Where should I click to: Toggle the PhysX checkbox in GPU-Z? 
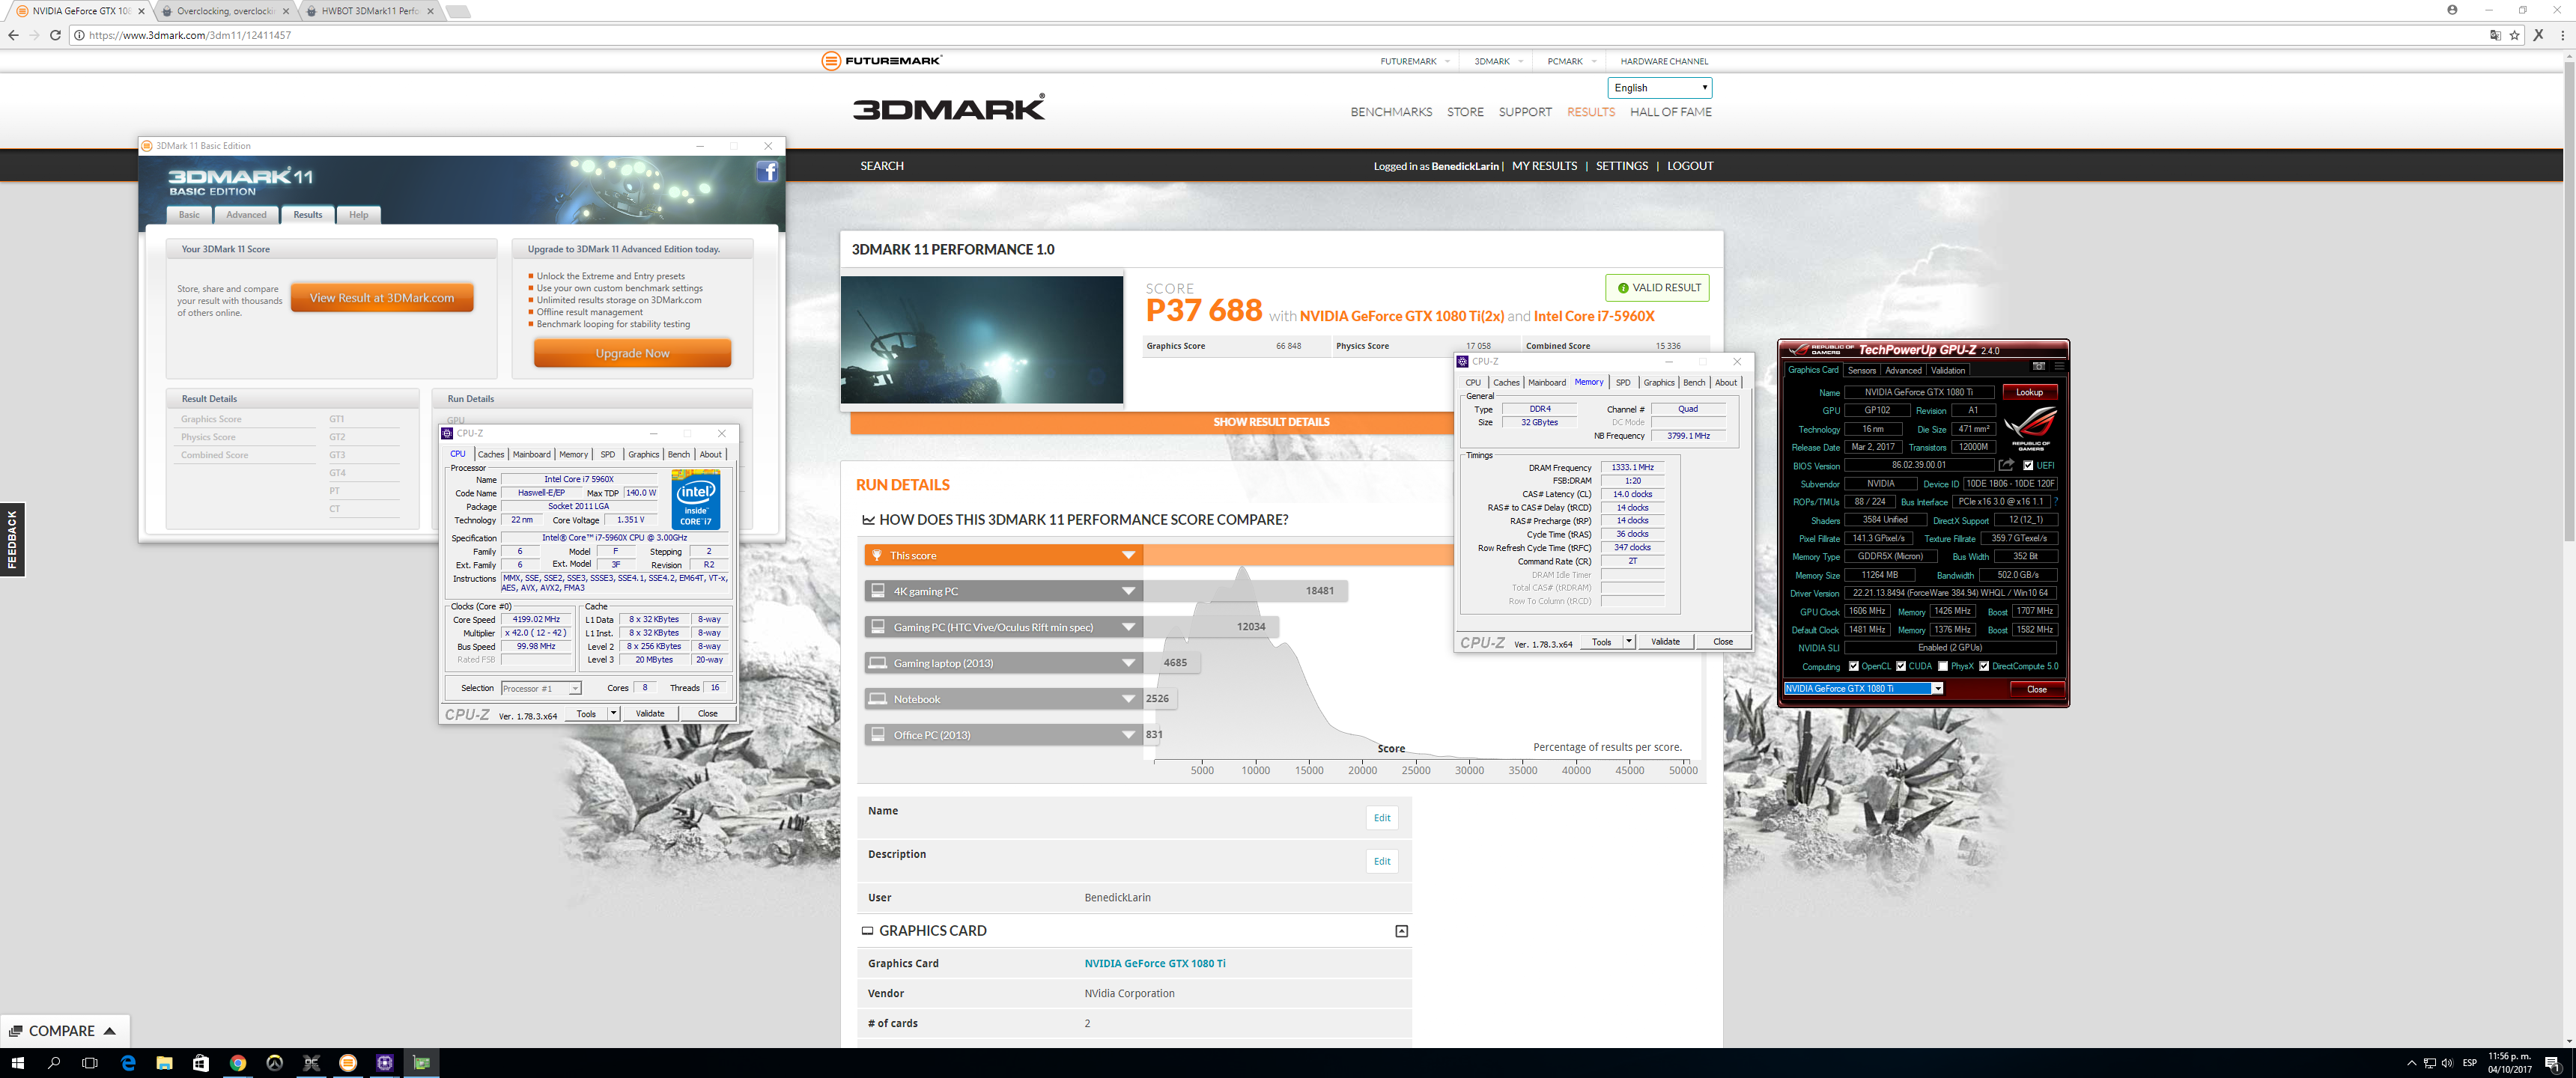[1942, 666]
